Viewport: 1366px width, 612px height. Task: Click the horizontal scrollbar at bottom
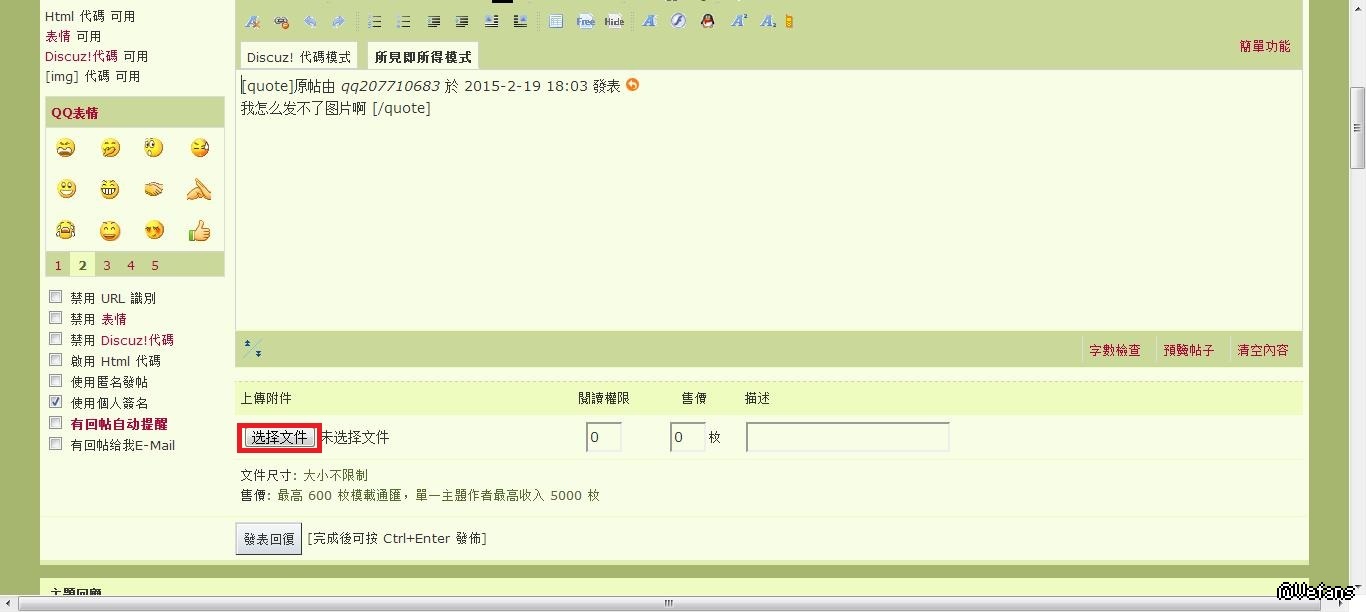(668, 603)
